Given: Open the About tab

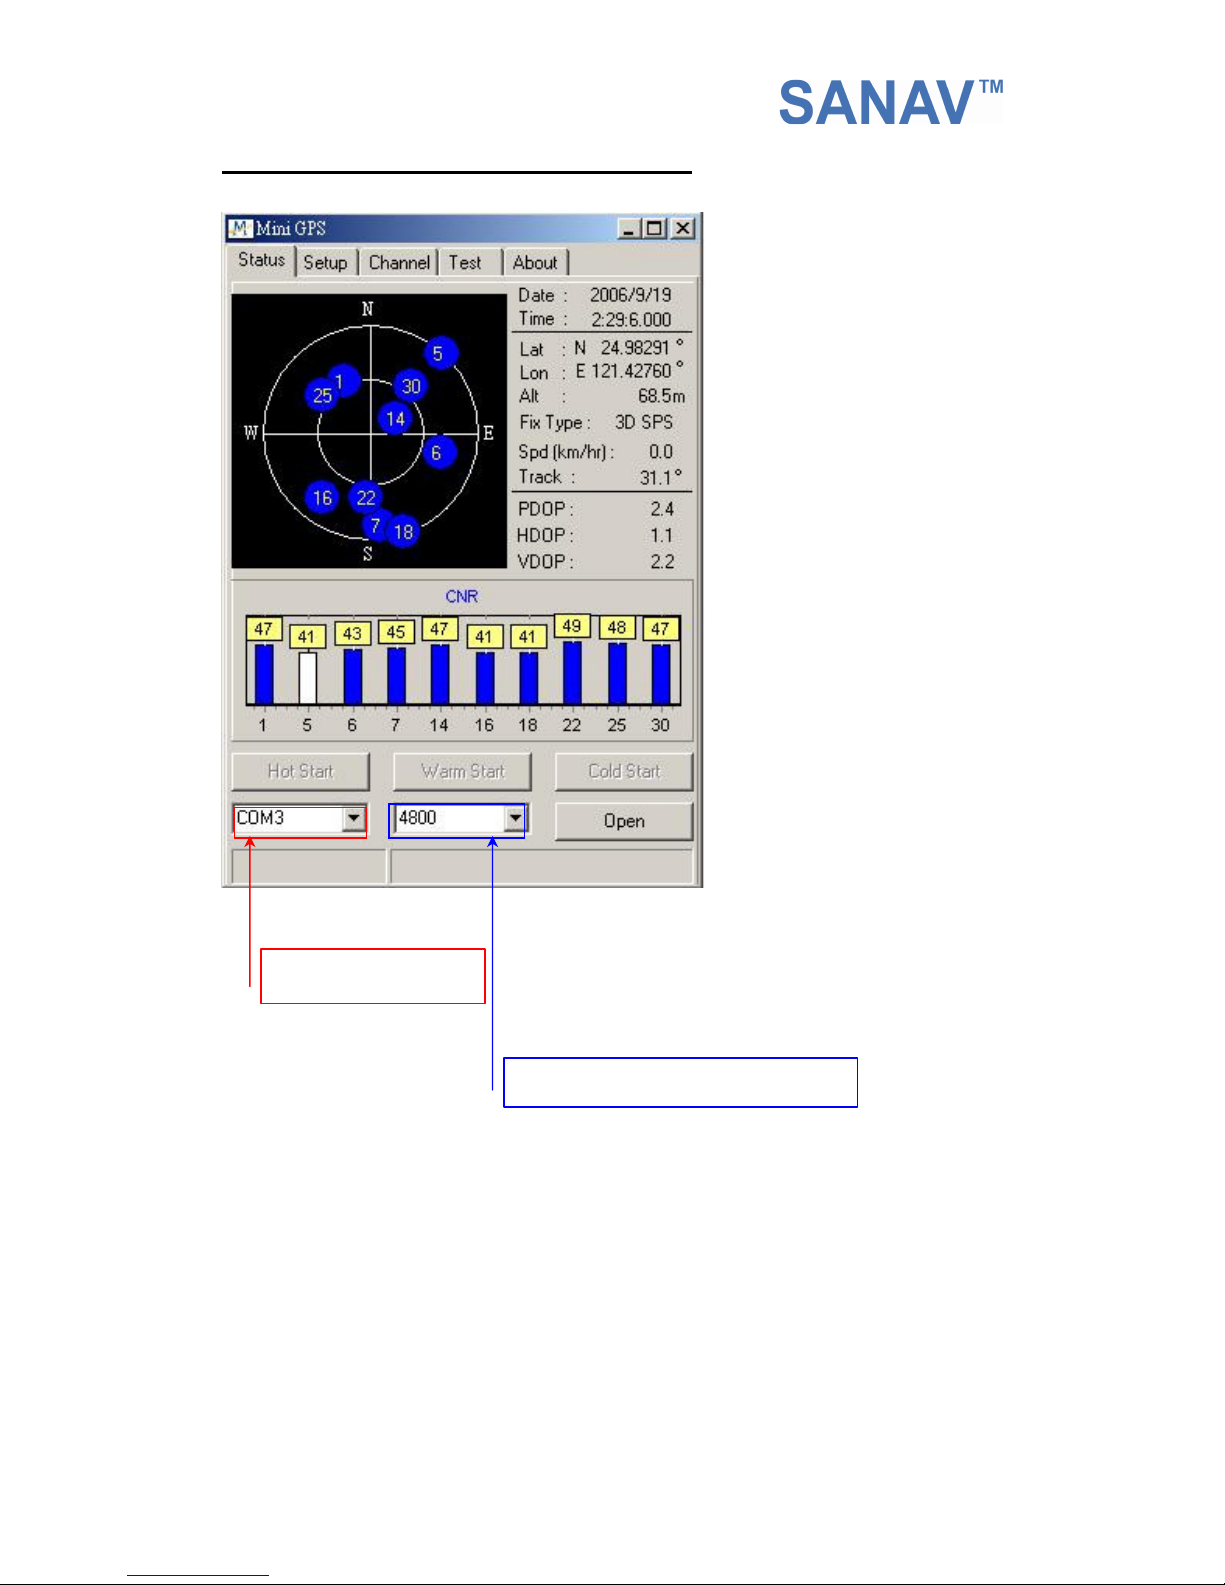Looking at the screenshot, I should click(535, 263).
